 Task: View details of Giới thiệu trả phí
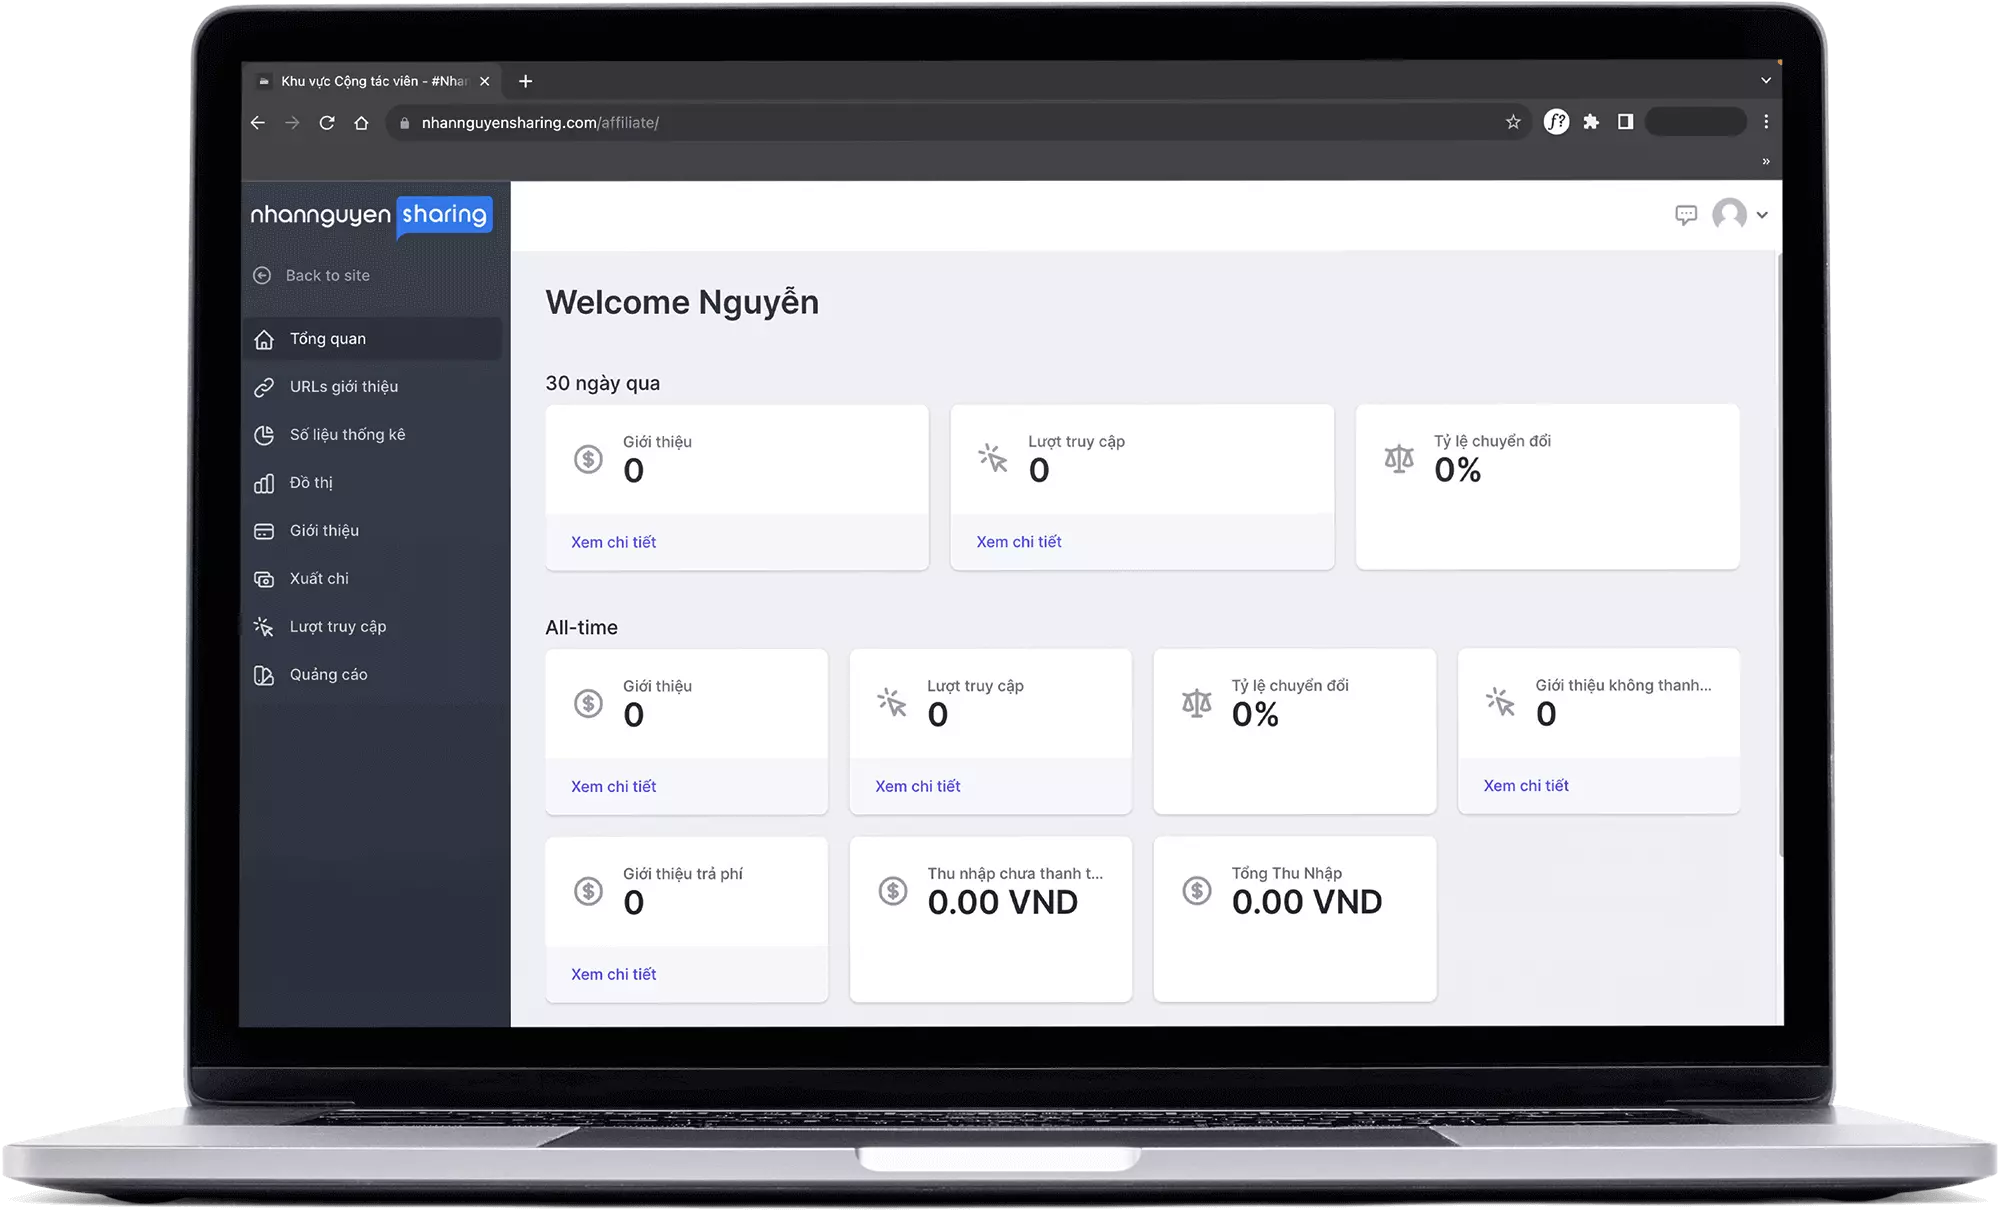(x=613, y=974)
